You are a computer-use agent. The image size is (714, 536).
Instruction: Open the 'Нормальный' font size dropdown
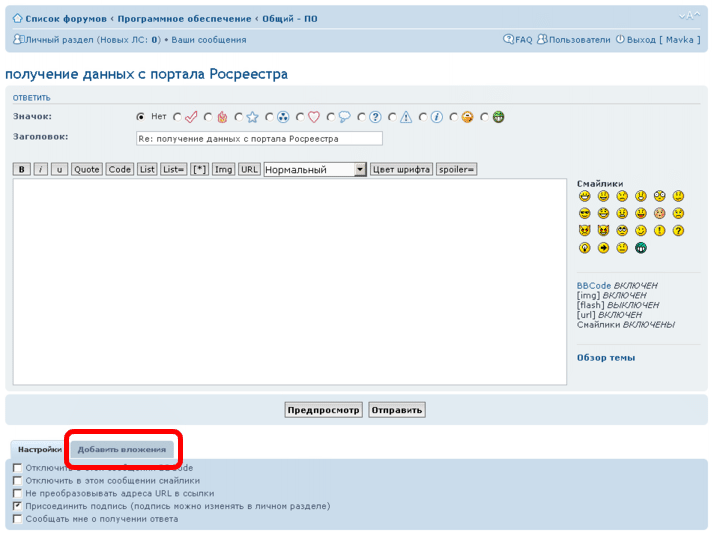point(315,170)
